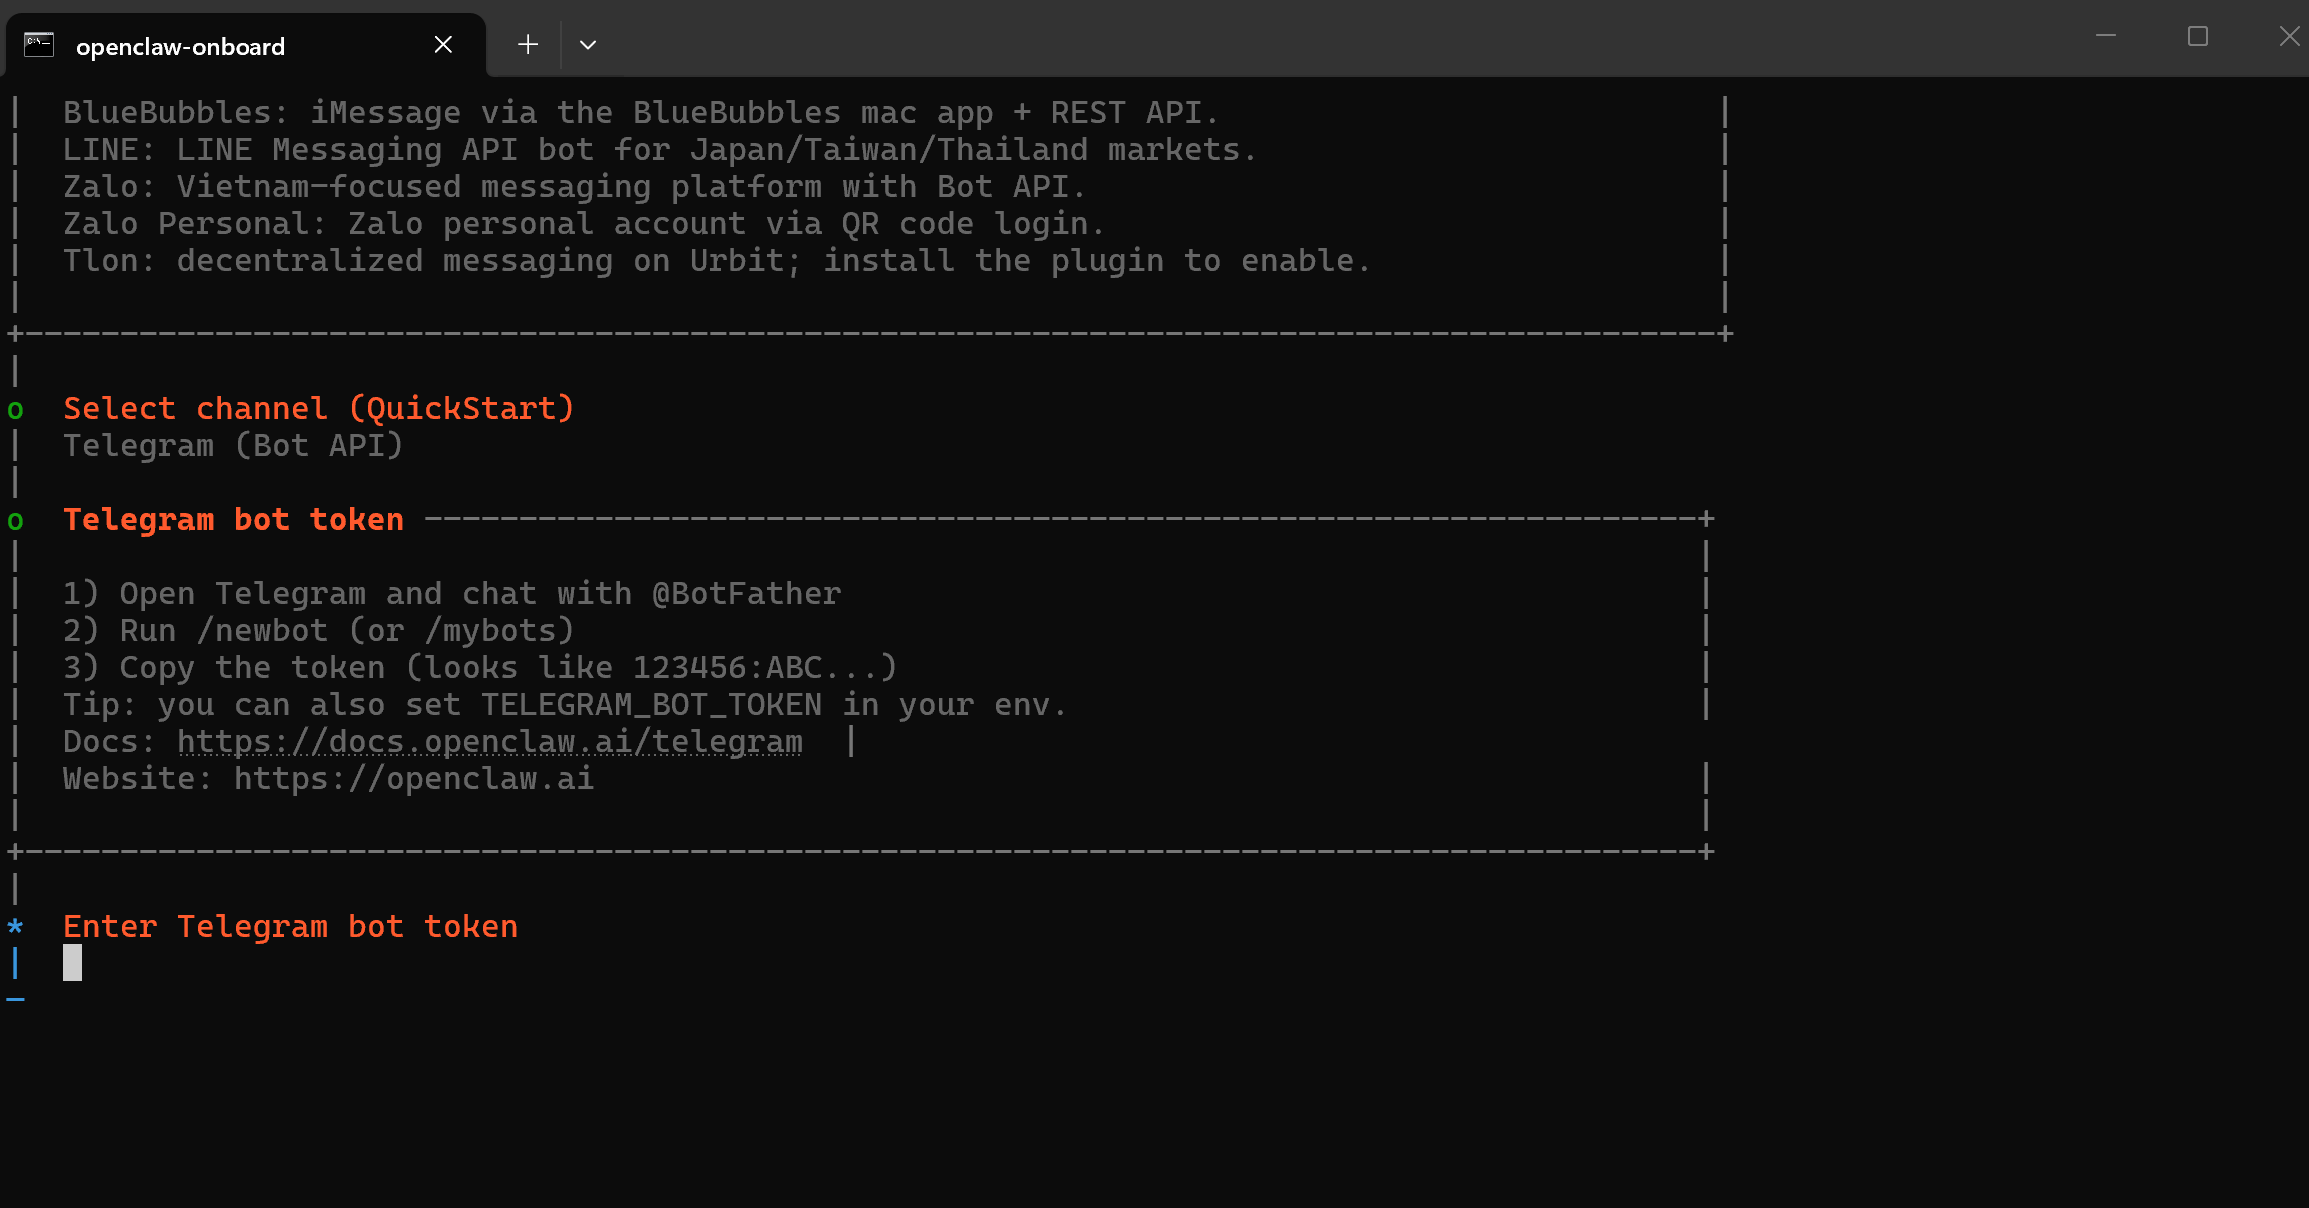Click the TELEGRAM_BOT_TOKEN variable name
The width and height of the screenshot is (2309, 1208).
pyautogui.click(x=651, y=705)
